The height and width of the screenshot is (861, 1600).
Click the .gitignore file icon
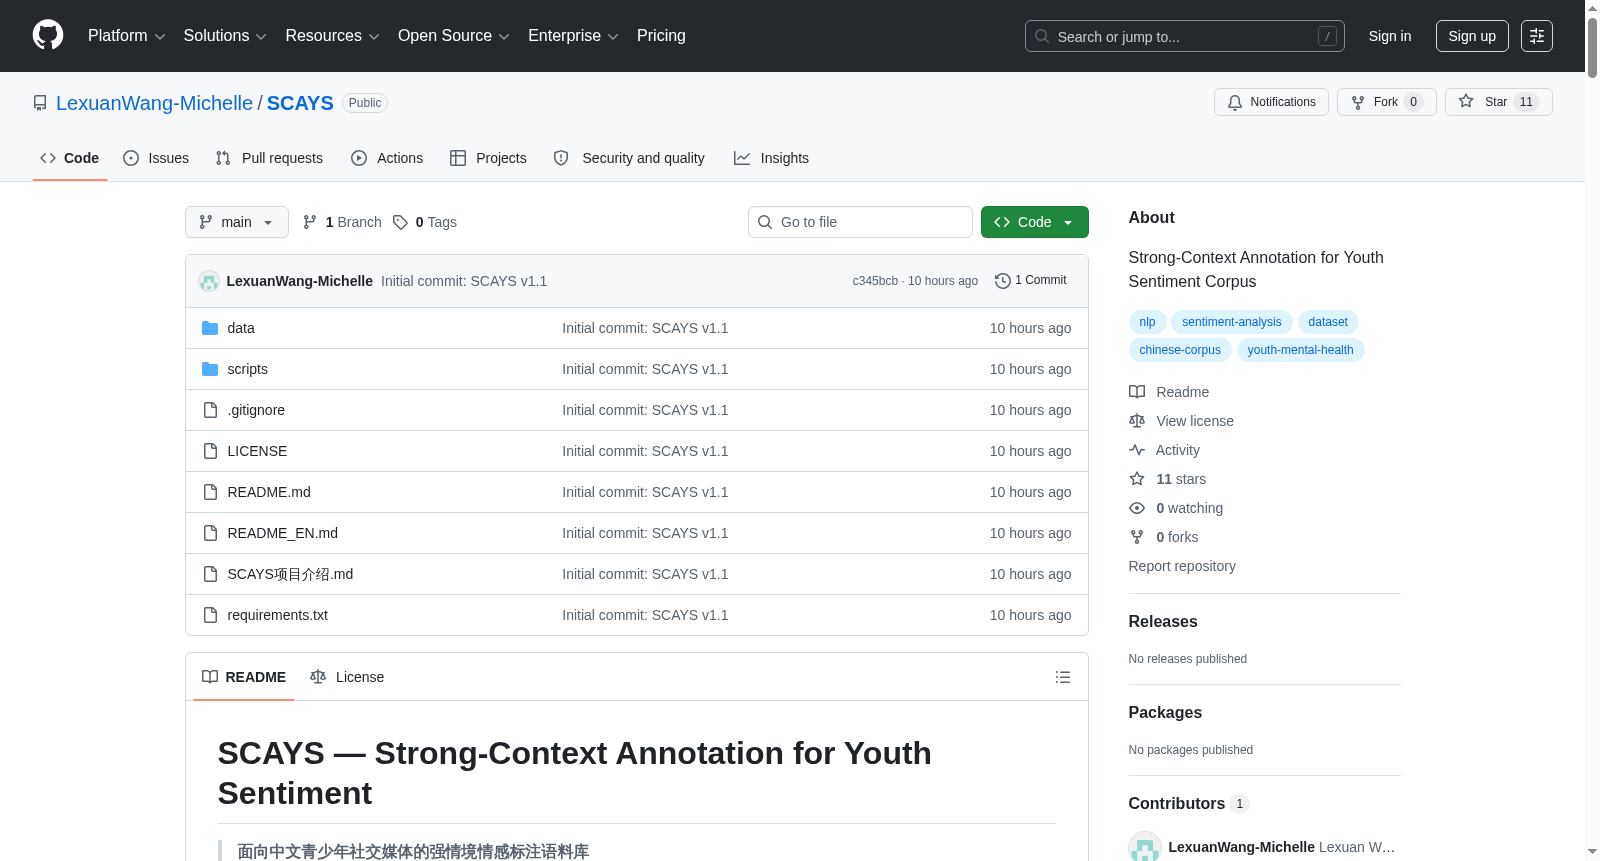pyautogui.click(x=210, y=410)
